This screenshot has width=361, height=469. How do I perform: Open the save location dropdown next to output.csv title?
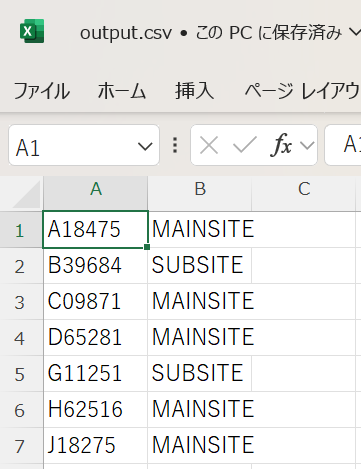pos(355,32)
